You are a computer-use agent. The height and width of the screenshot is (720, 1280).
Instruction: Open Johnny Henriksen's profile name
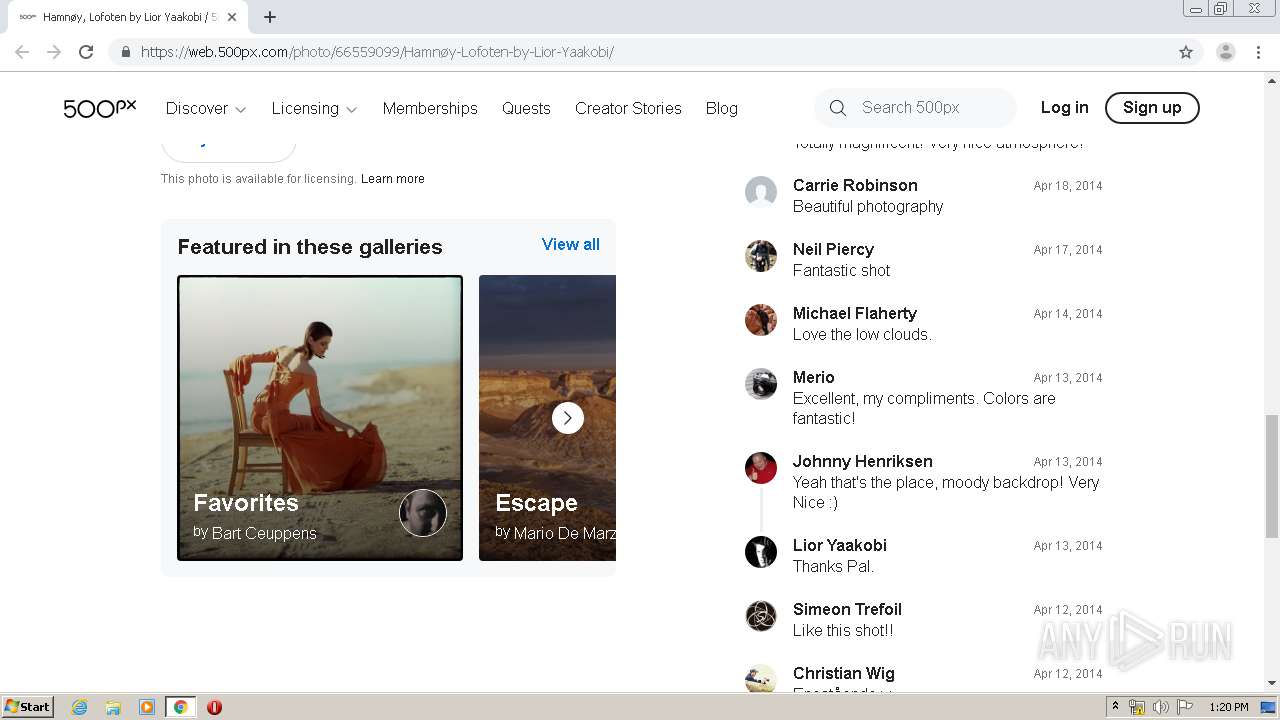point(863,461)
